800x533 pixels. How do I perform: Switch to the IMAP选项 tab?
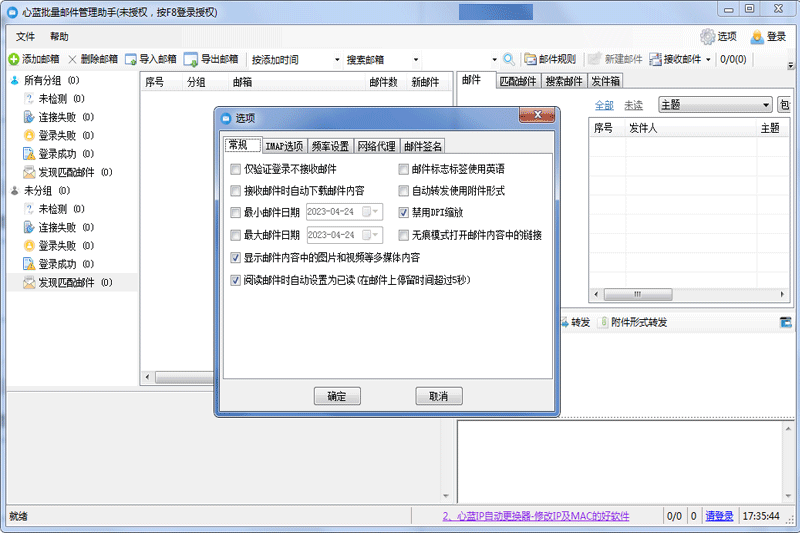(x=284, y=147)
